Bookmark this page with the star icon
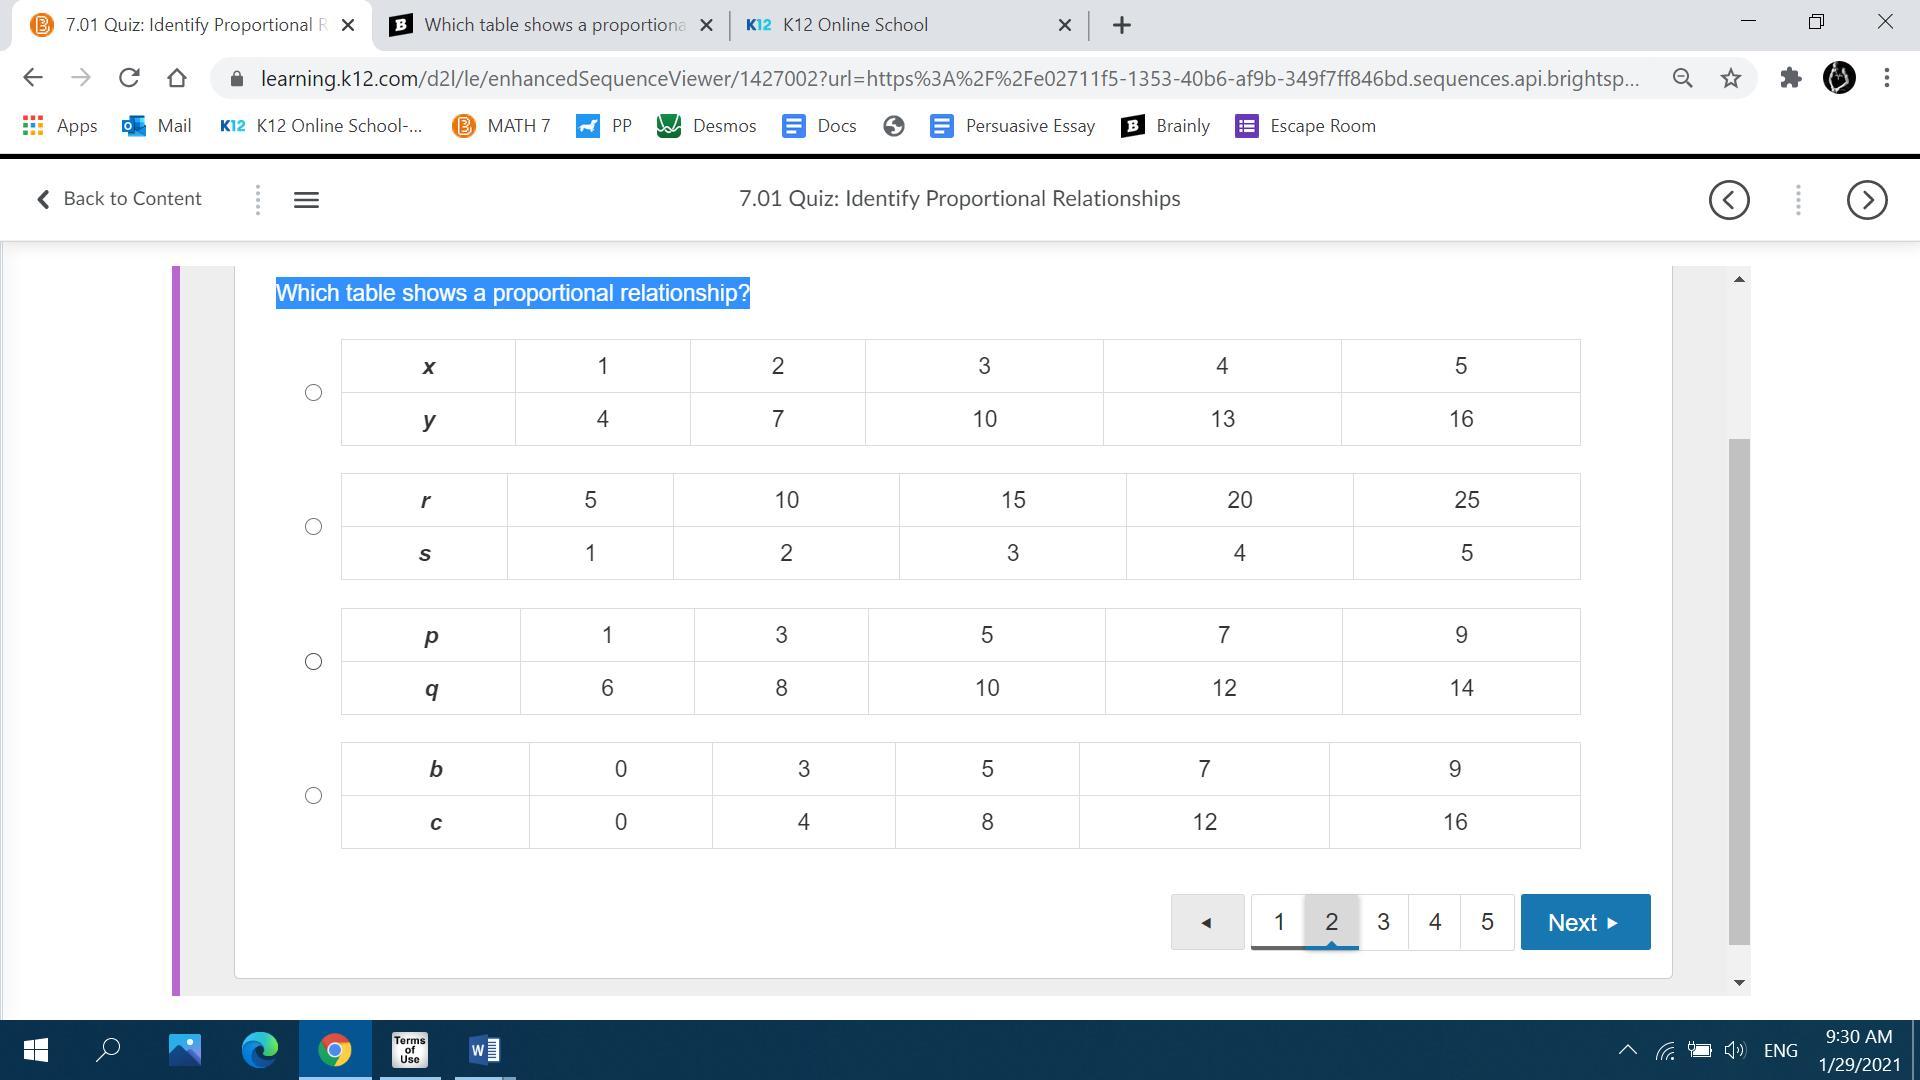 1731,78
